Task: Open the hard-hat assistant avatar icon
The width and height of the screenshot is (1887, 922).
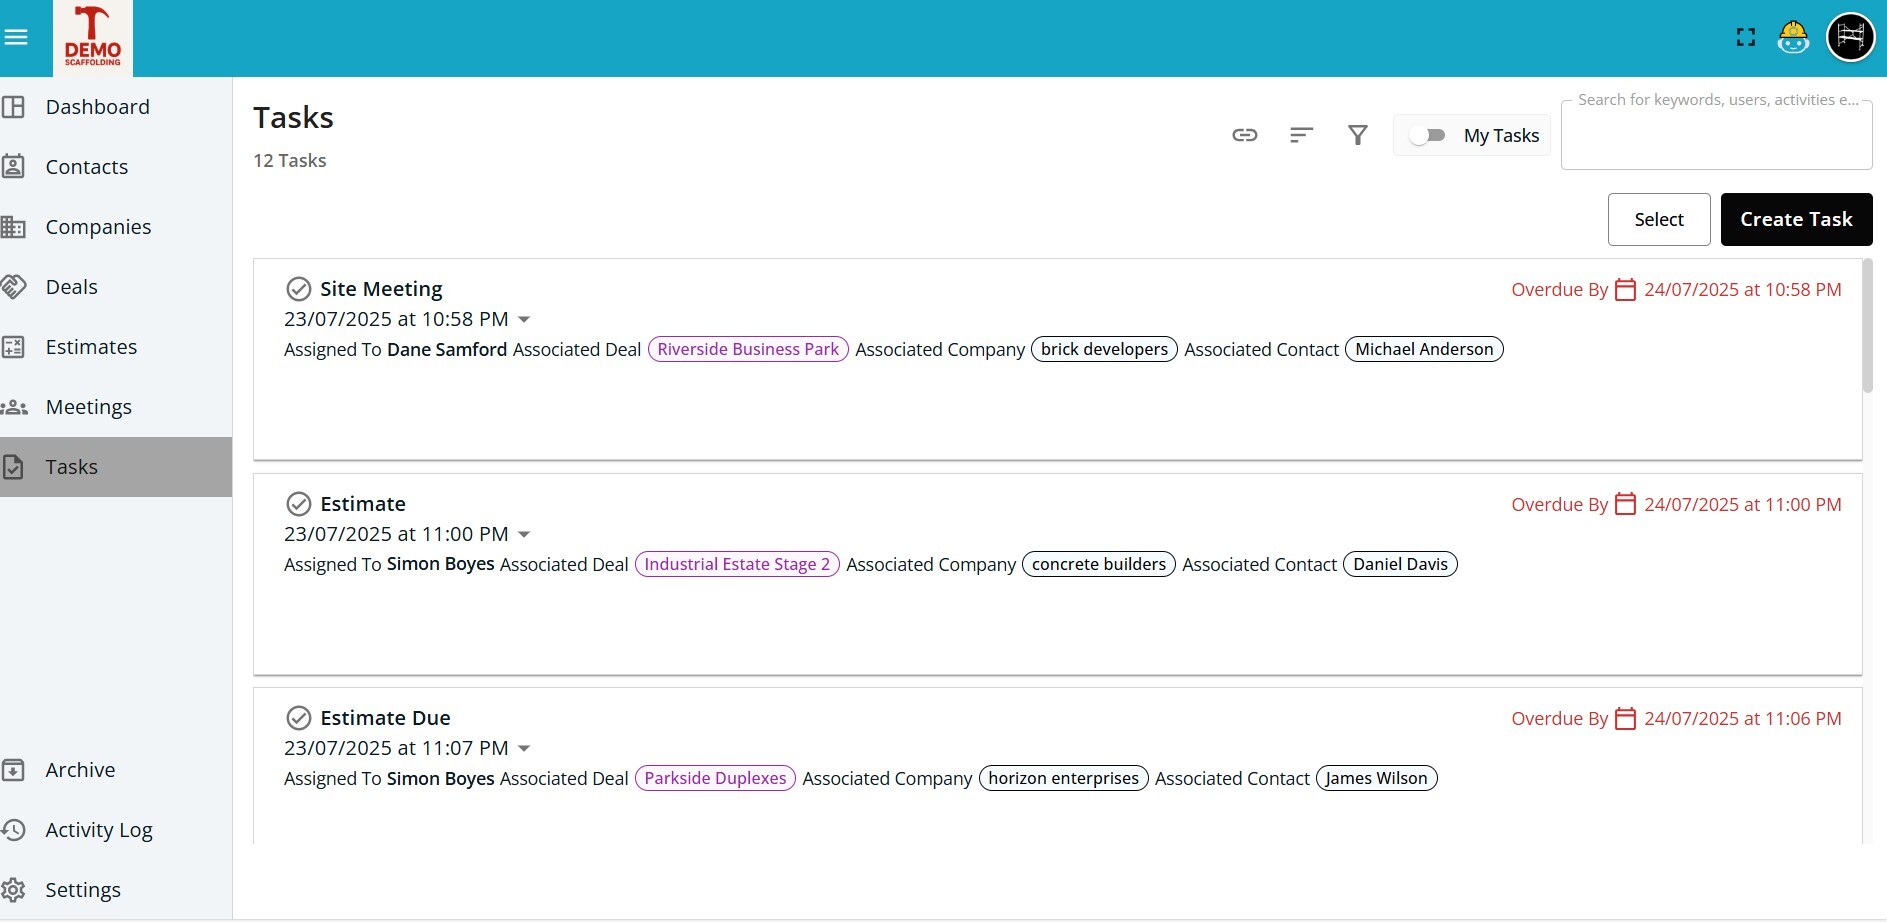Action: 1793,38
